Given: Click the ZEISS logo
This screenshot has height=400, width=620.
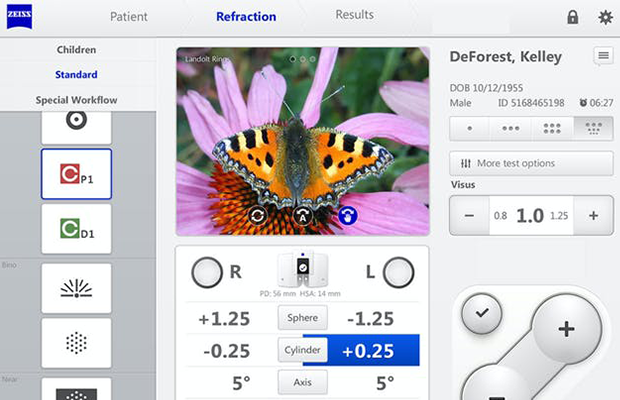Looking at the screenshot, I should [19, 17].
